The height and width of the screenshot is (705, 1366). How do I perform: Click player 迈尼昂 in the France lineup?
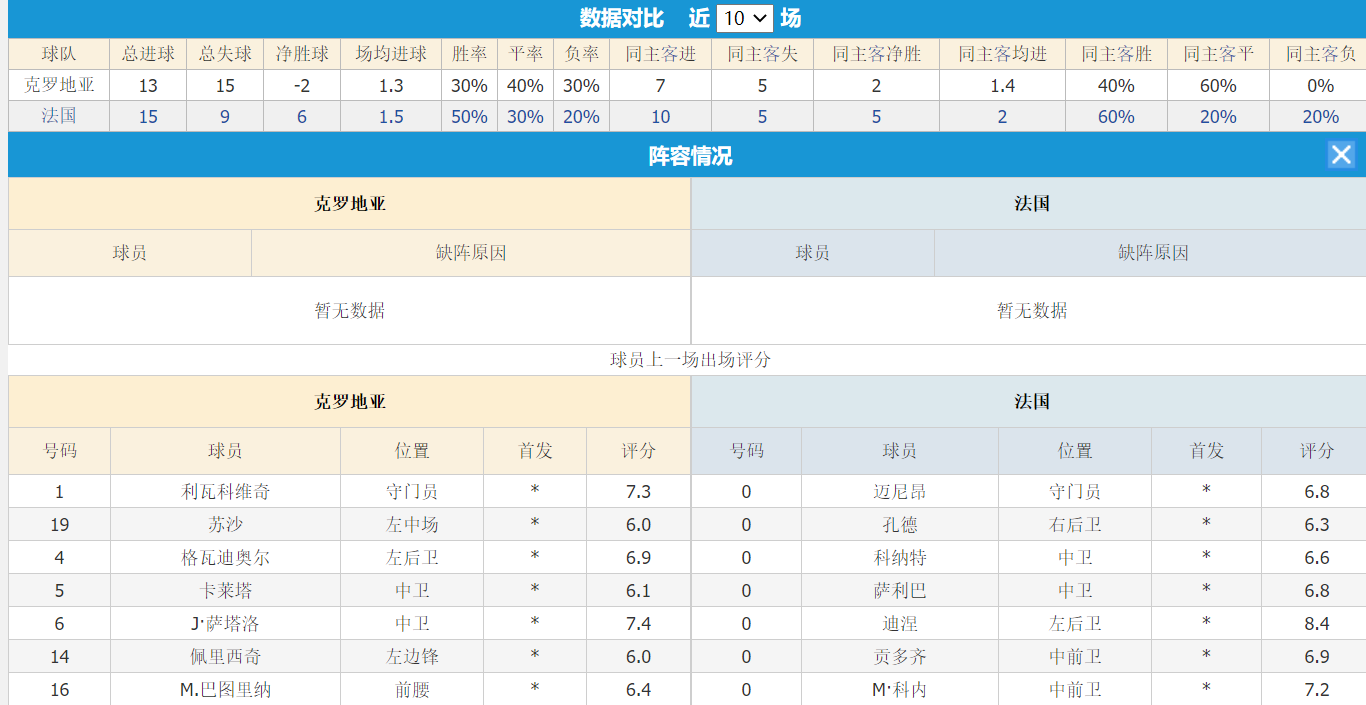coord(897,491)
